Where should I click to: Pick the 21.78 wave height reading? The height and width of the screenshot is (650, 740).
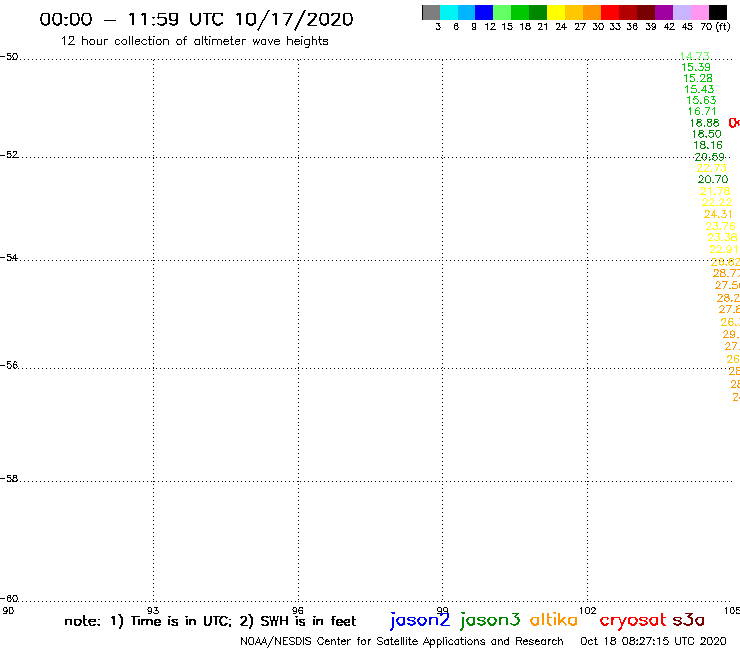(715, 191)
